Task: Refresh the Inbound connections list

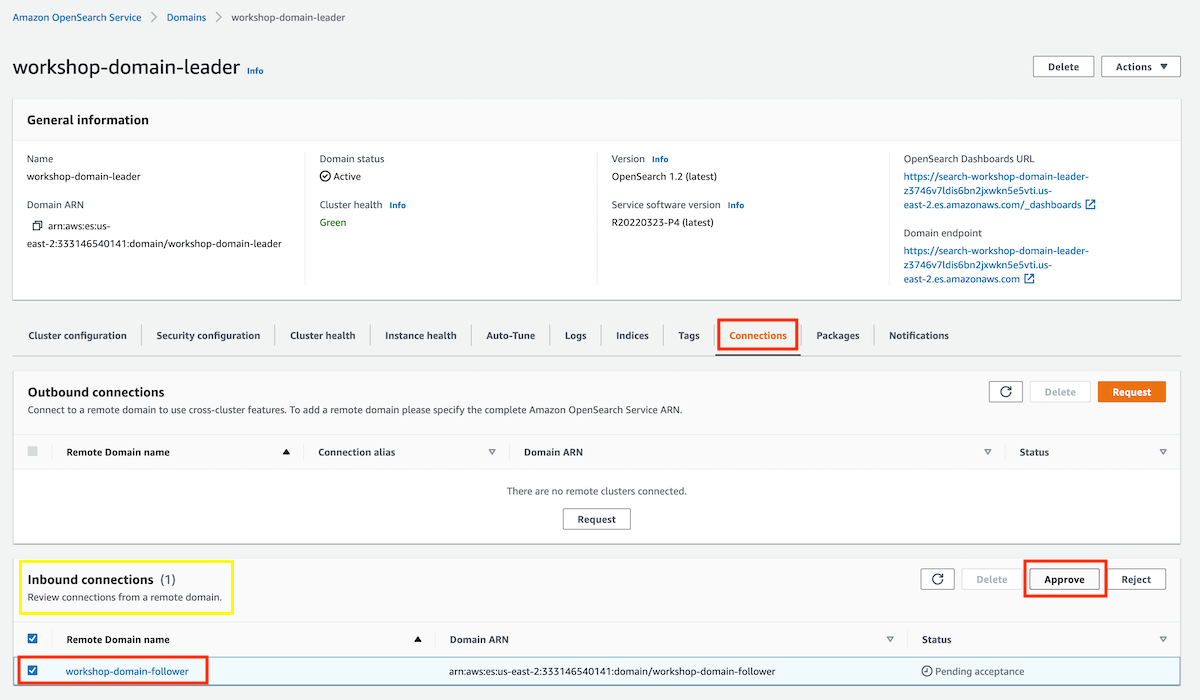Action: coord(937,579)
